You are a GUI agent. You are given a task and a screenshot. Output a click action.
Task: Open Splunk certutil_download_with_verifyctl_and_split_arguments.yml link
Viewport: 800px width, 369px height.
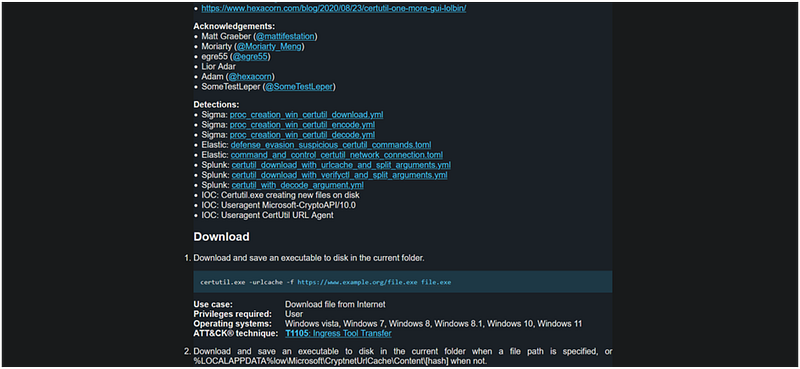point(339,175)
